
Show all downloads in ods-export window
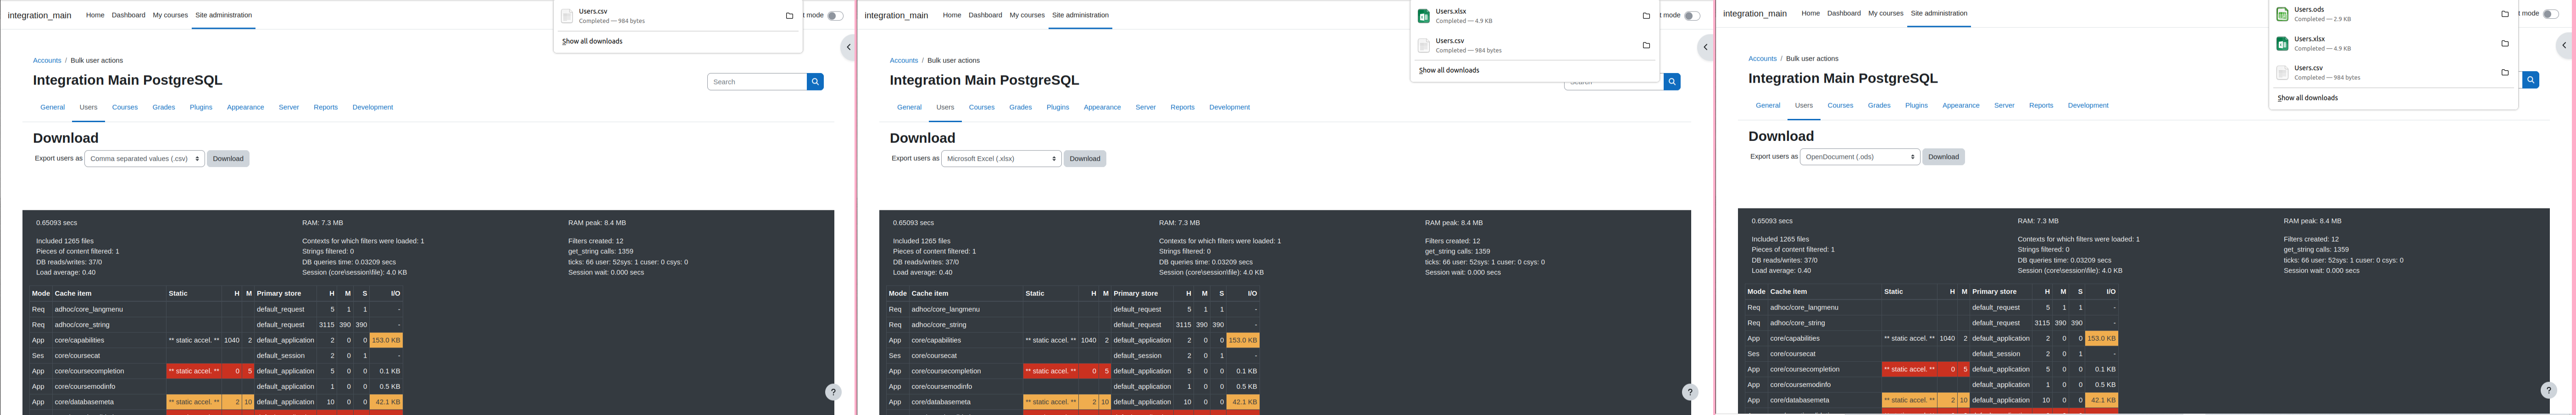pos(2308,98)
